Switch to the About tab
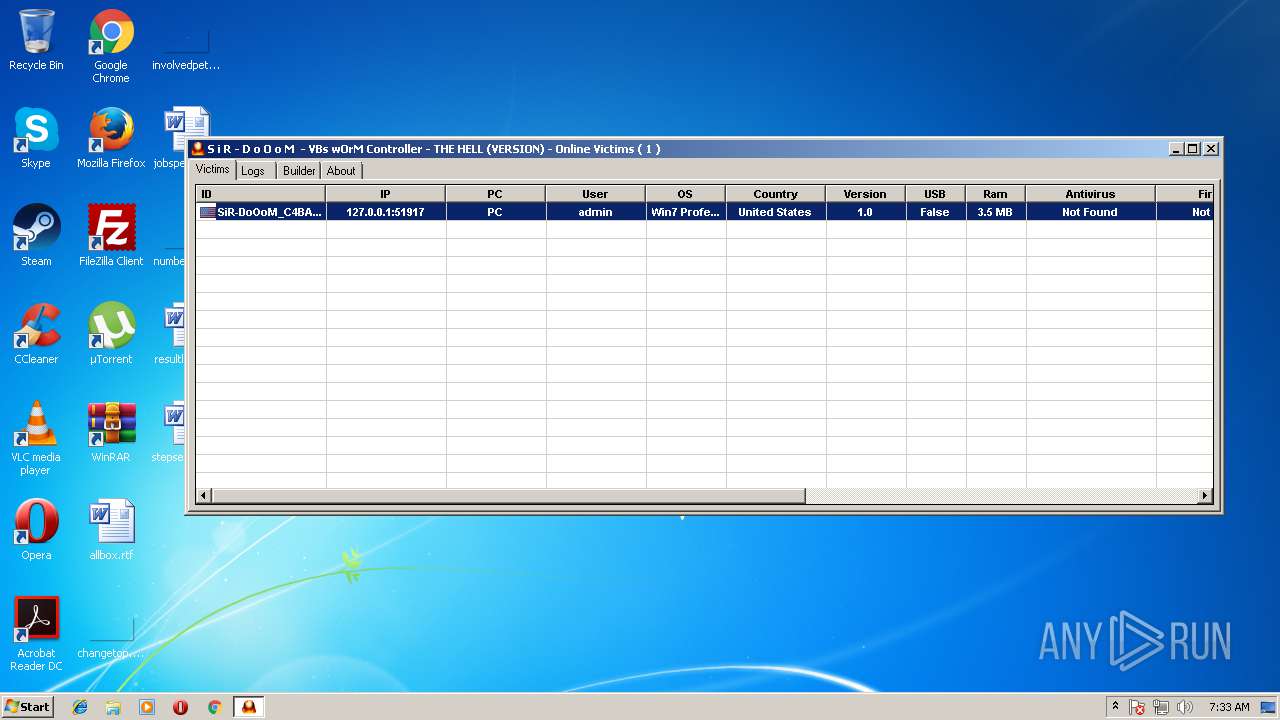 pos(341,171)
